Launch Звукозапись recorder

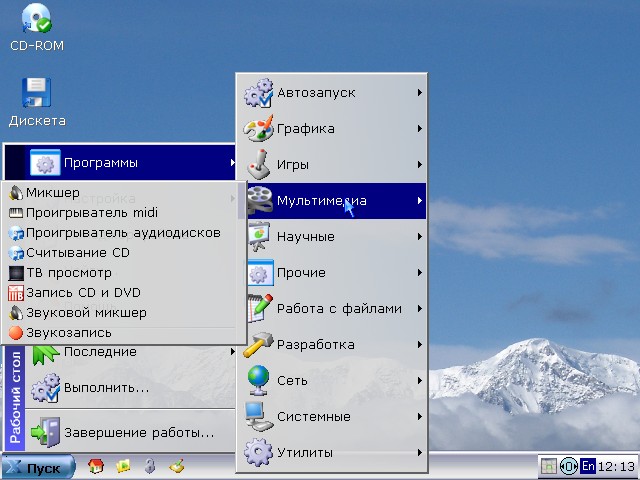coord(122,333)
